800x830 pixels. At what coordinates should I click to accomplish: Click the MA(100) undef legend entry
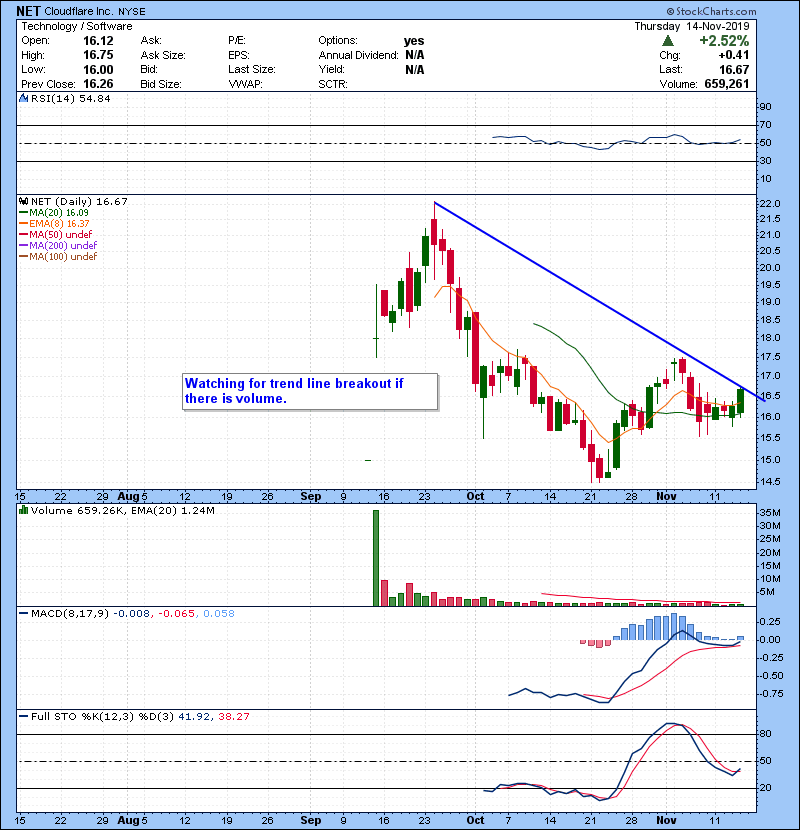[x=58, y=257]
